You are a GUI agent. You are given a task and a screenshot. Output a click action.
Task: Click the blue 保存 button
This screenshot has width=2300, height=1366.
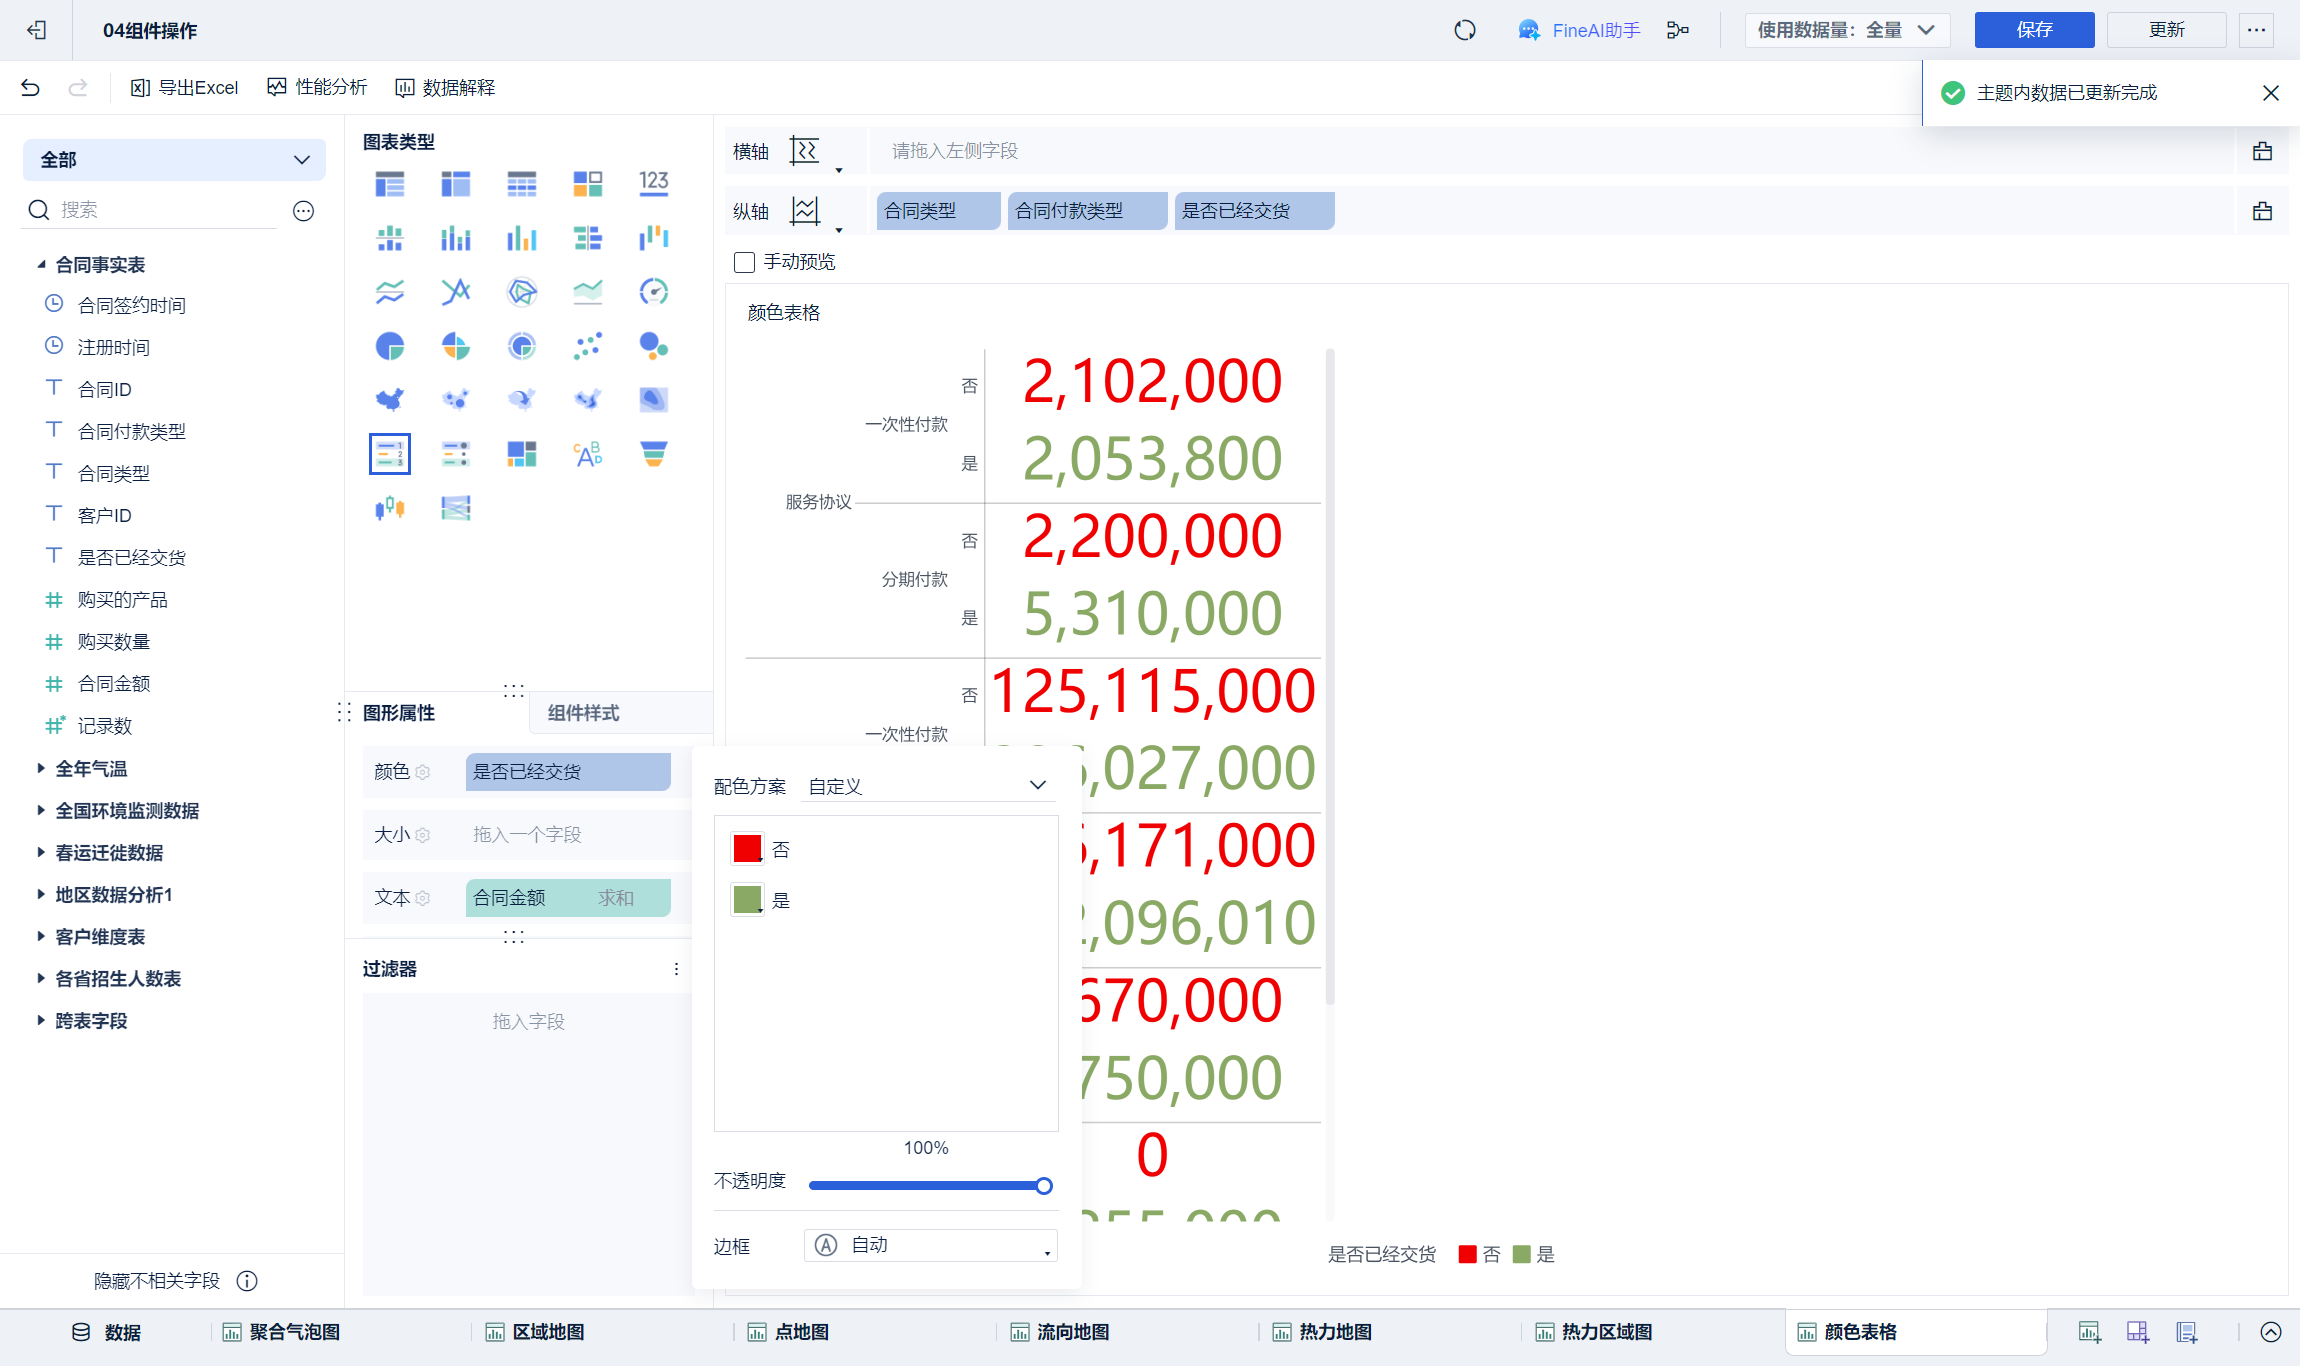pos(2033,30)
